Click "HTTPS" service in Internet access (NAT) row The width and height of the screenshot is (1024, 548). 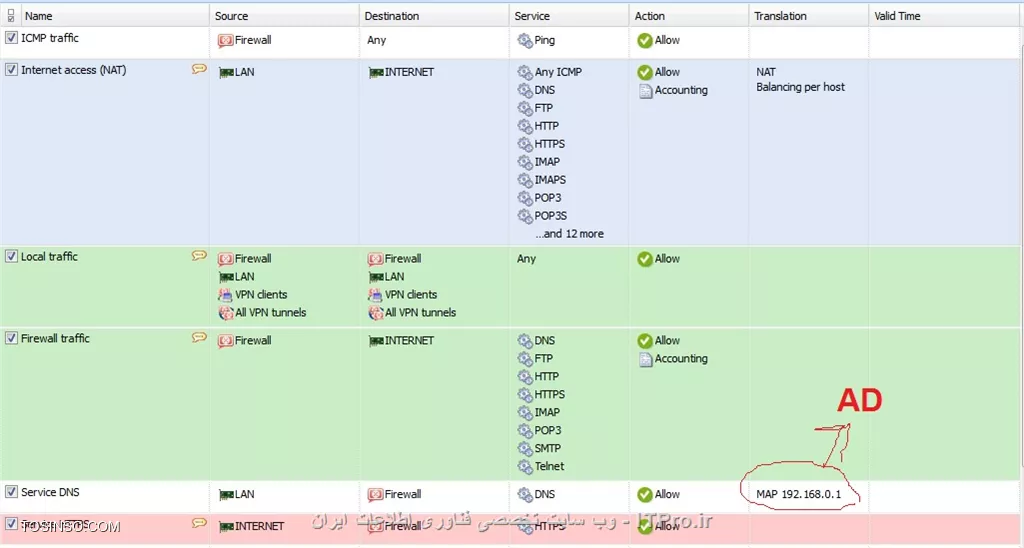[x=550, y=144]
